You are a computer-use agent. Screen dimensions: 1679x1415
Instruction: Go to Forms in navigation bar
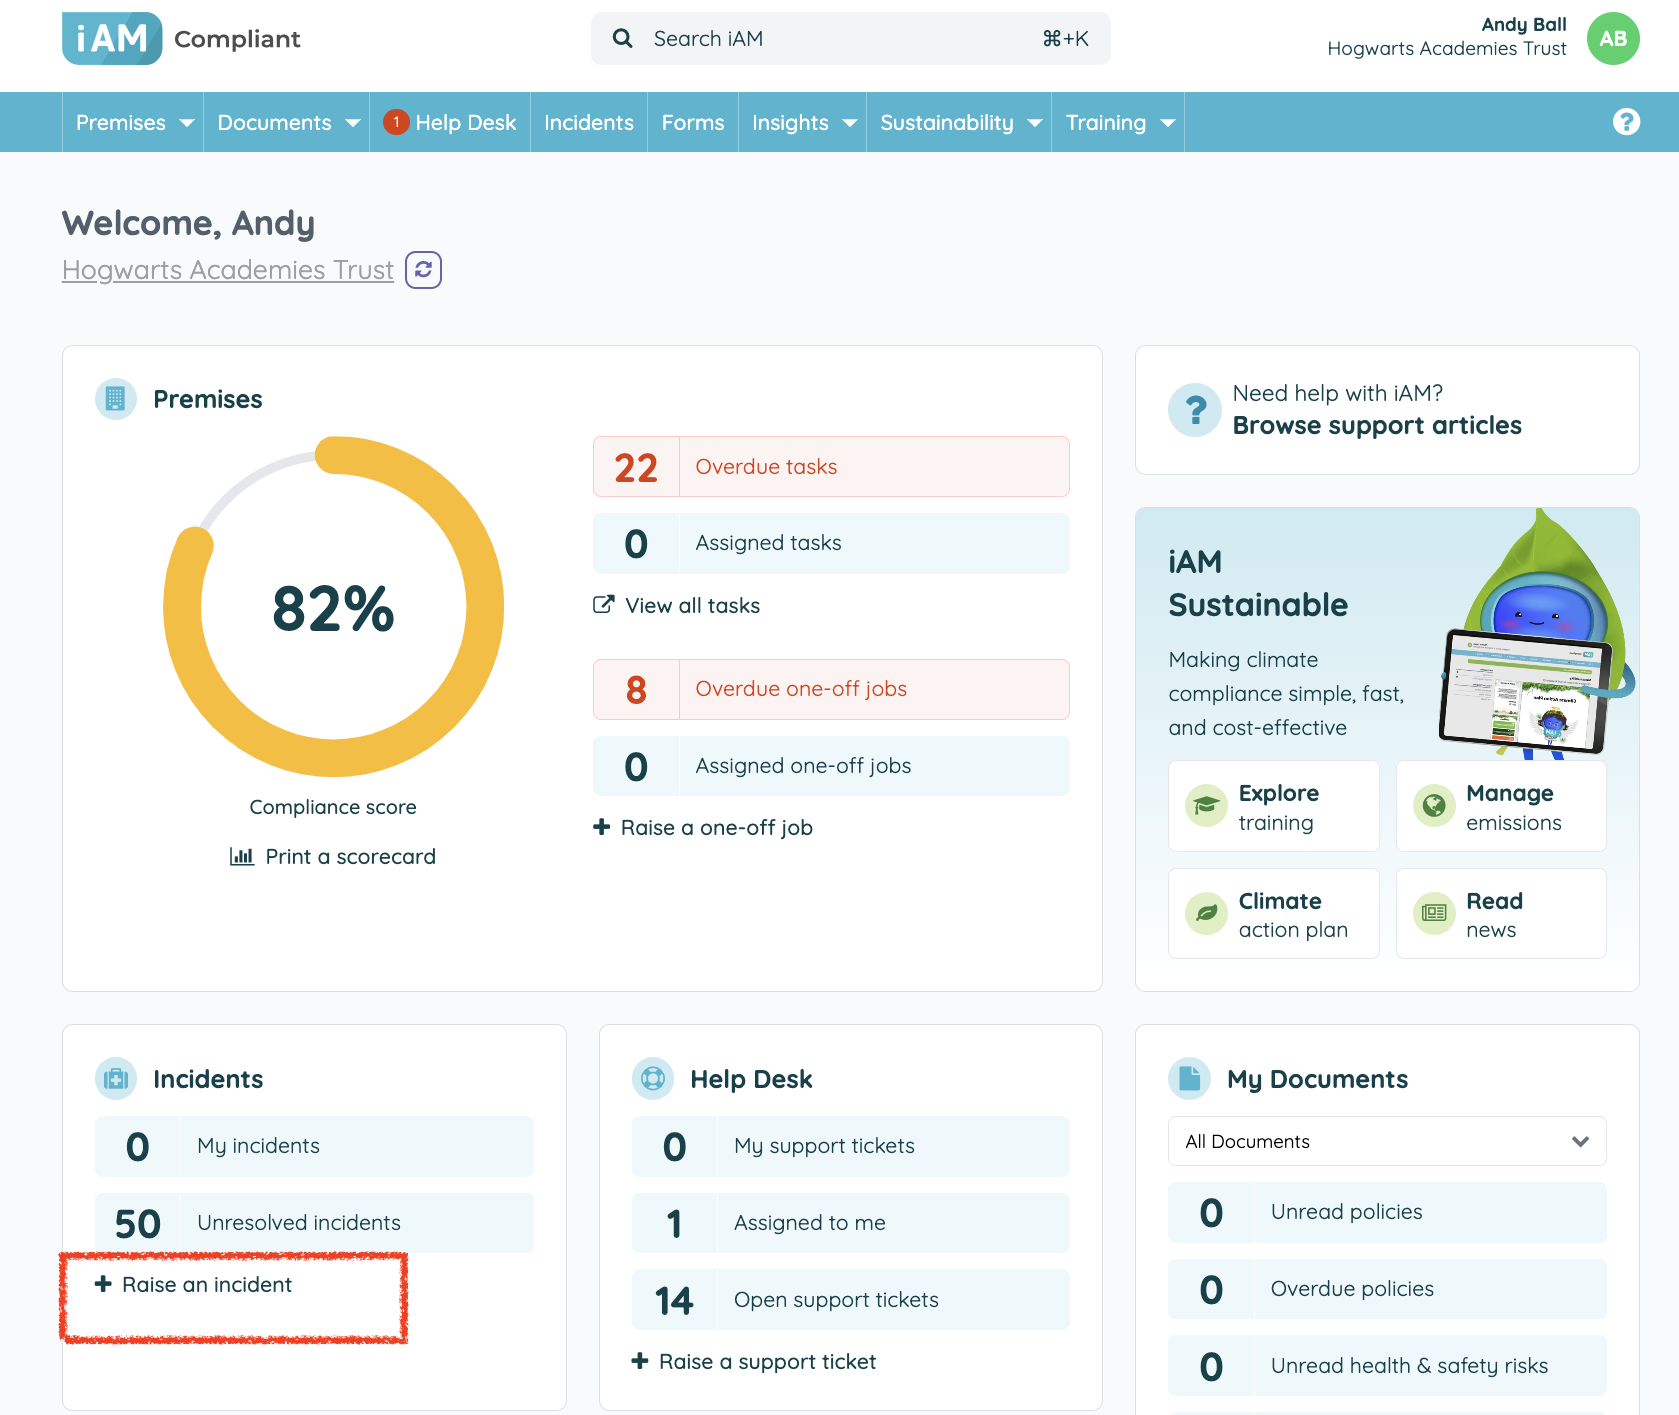tap(692, 122)
